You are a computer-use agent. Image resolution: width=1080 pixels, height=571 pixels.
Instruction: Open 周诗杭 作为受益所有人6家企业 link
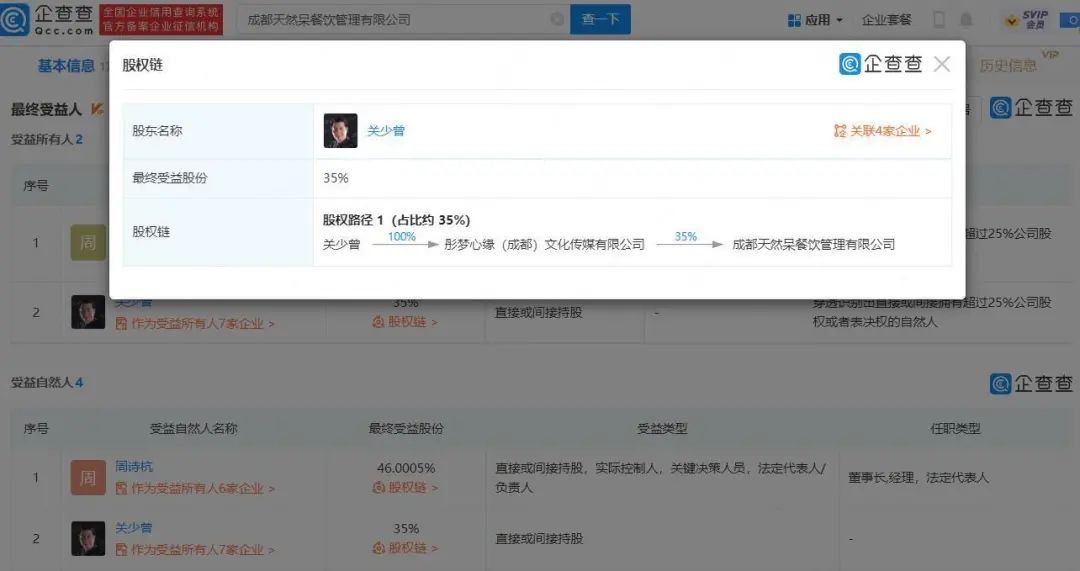pos(196,488)
